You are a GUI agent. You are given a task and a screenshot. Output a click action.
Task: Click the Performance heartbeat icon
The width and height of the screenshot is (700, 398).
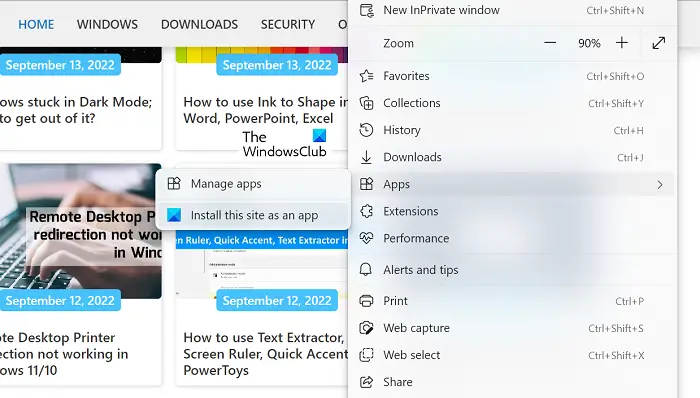(367, 238)
